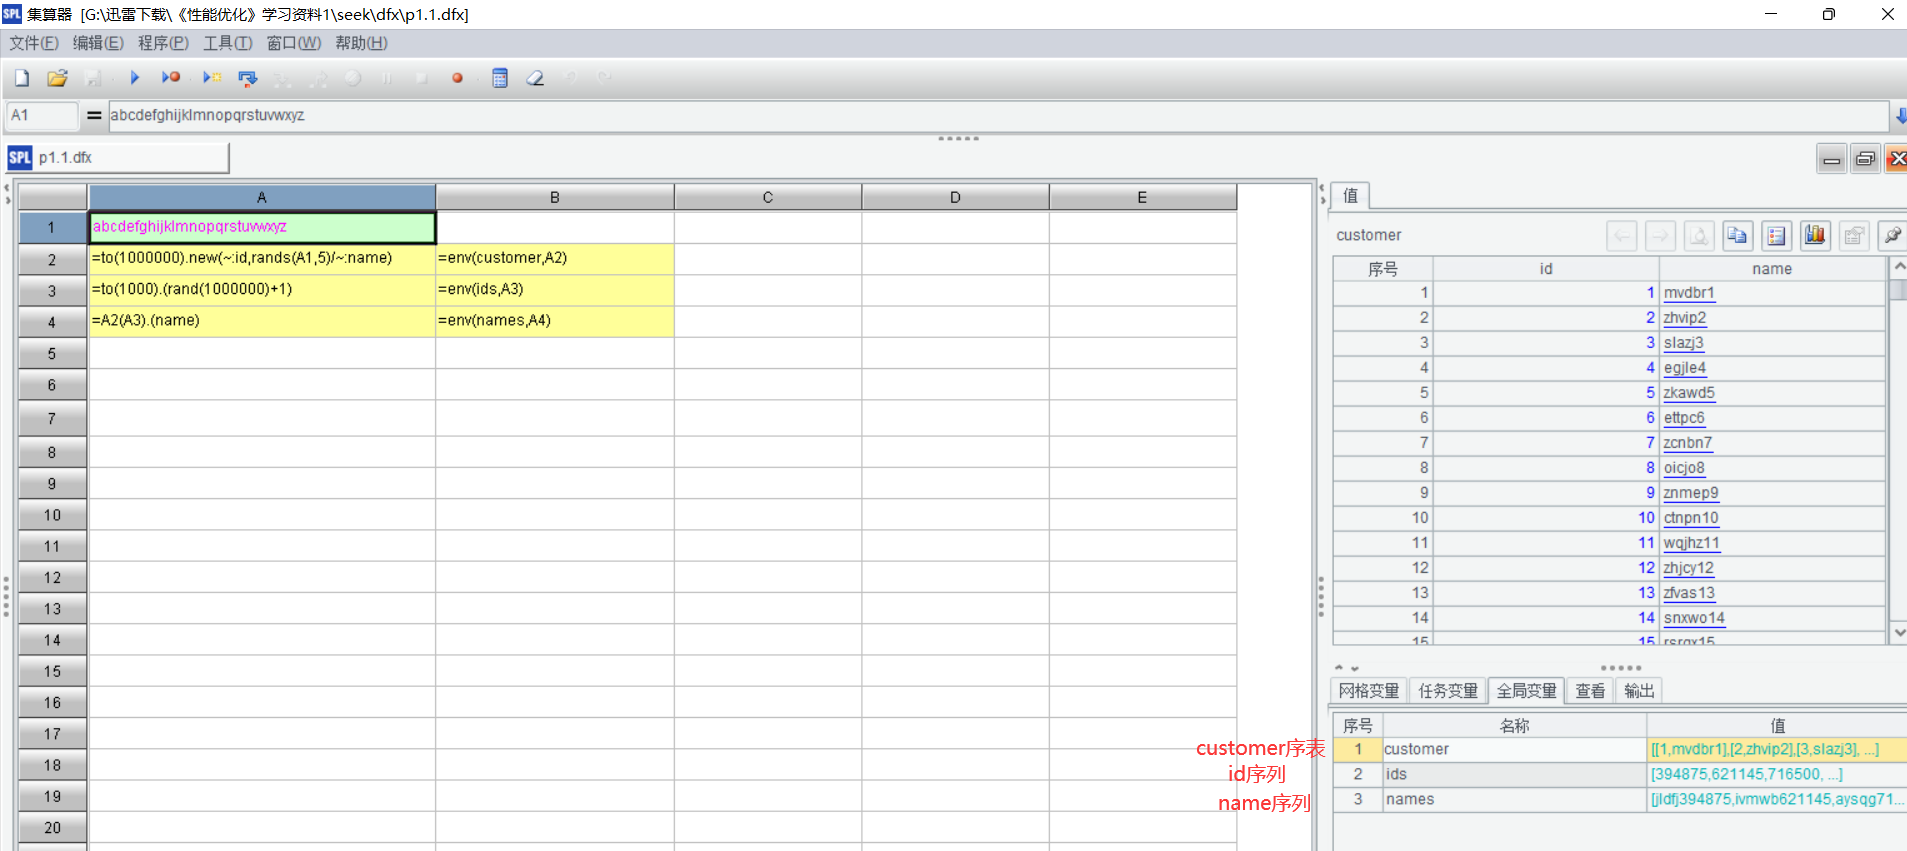Click the name column header in value table

[1772, 269]
